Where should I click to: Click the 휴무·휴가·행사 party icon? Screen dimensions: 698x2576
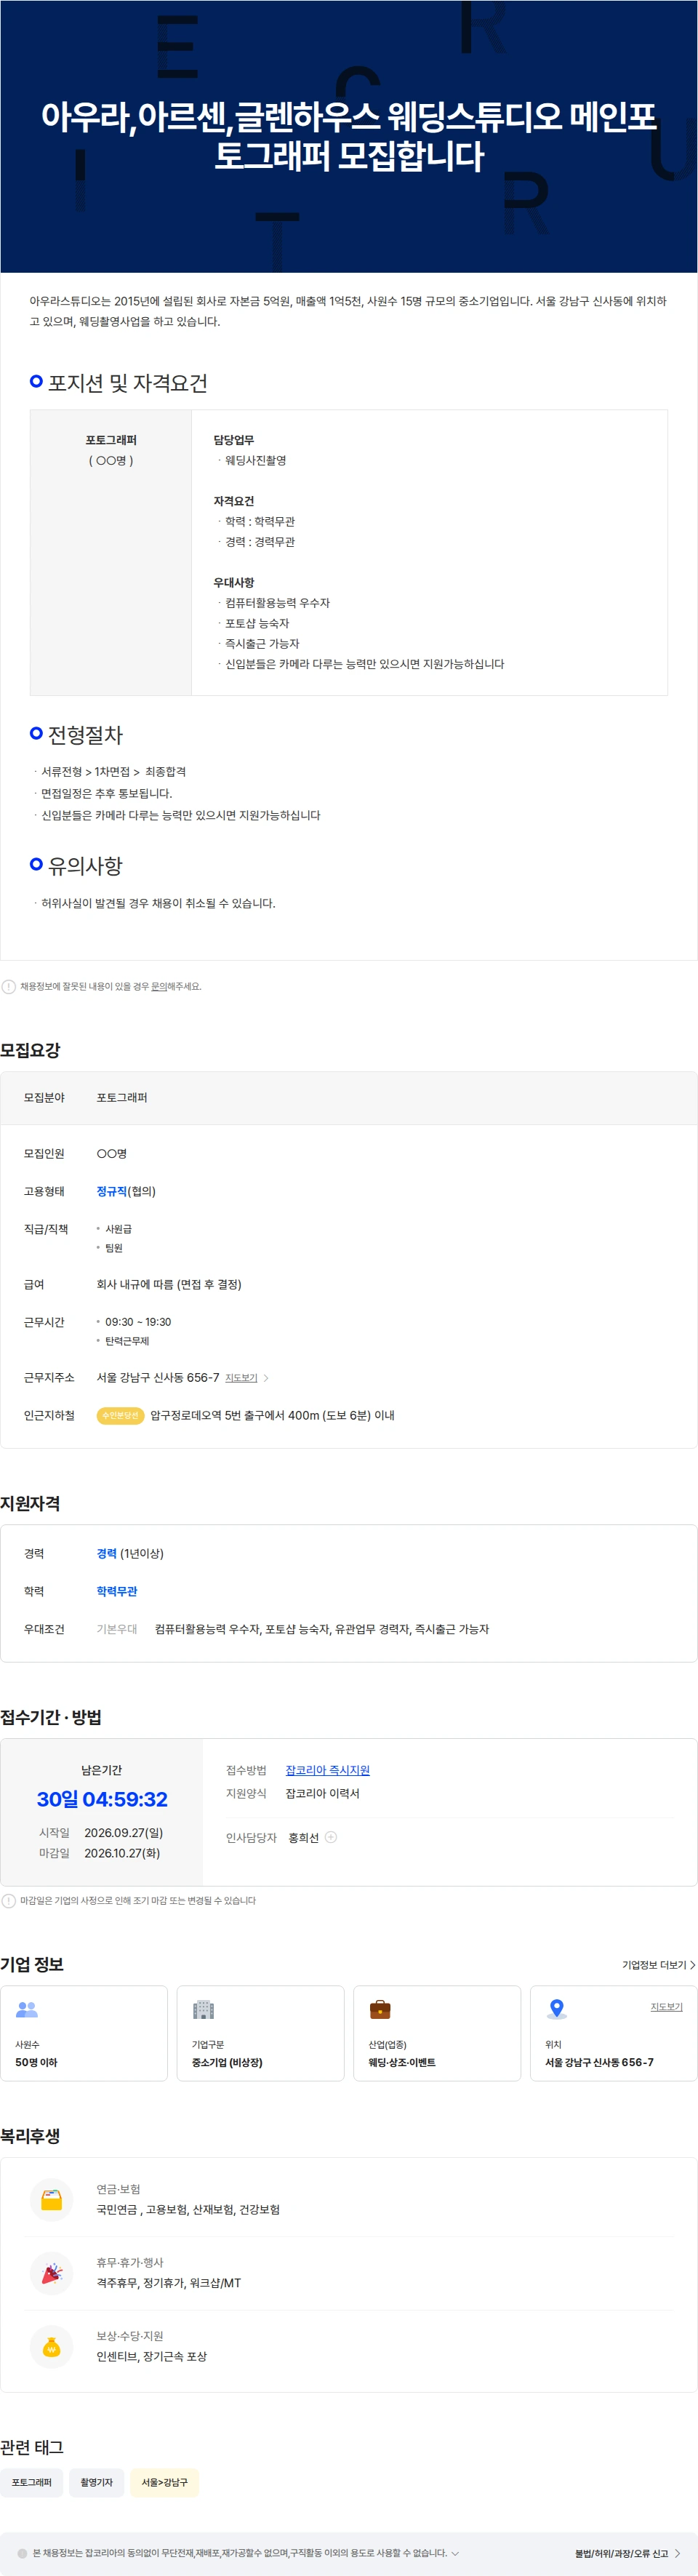52,2273
